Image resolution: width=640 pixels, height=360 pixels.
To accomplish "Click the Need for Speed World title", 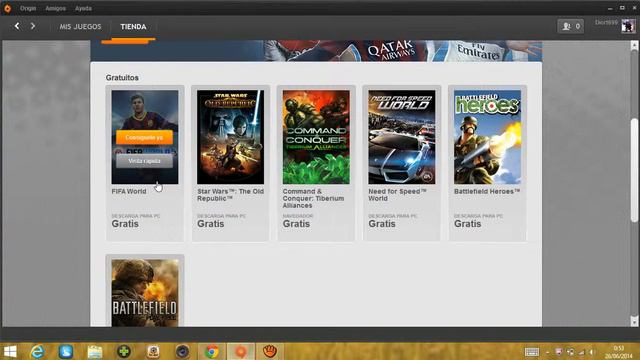I will pos(398,195).
